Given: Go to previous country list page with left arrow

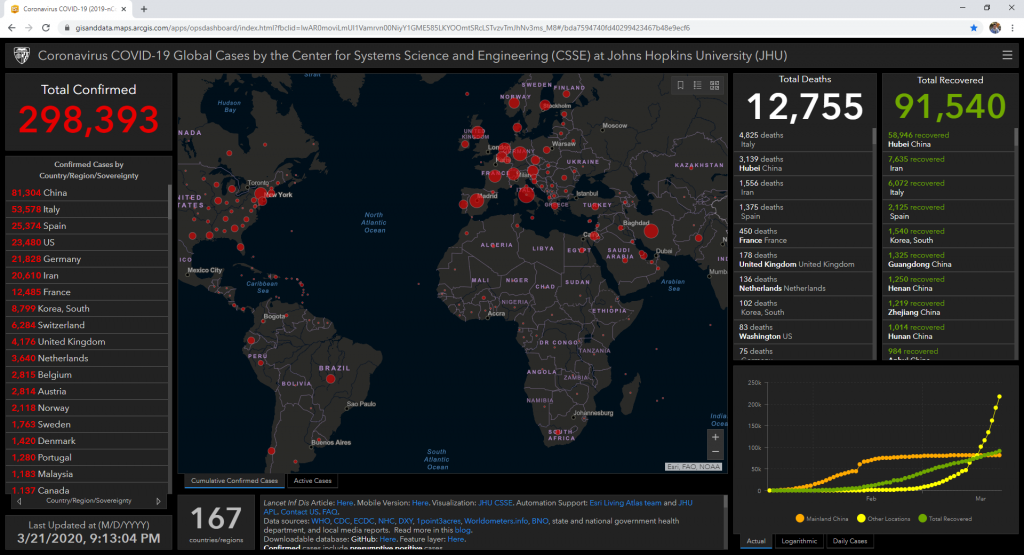Looking at the screenshot, I should 19,501.
